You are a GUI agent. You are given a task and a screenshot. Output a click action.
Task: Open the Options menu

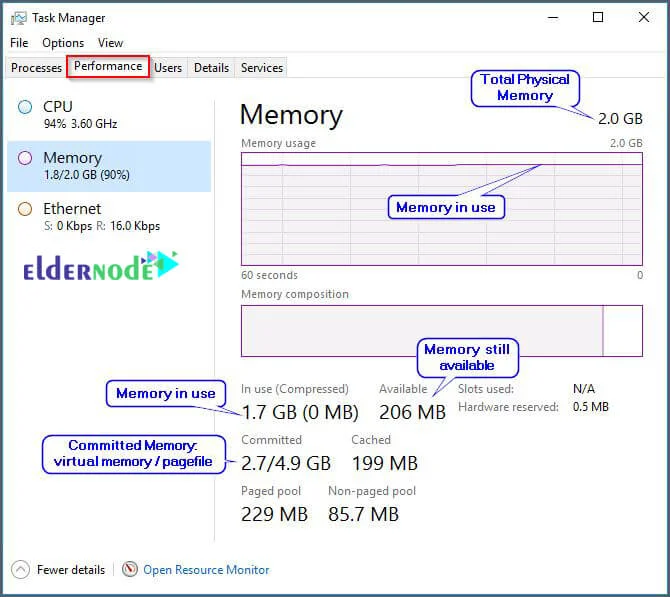coord(63,43)
